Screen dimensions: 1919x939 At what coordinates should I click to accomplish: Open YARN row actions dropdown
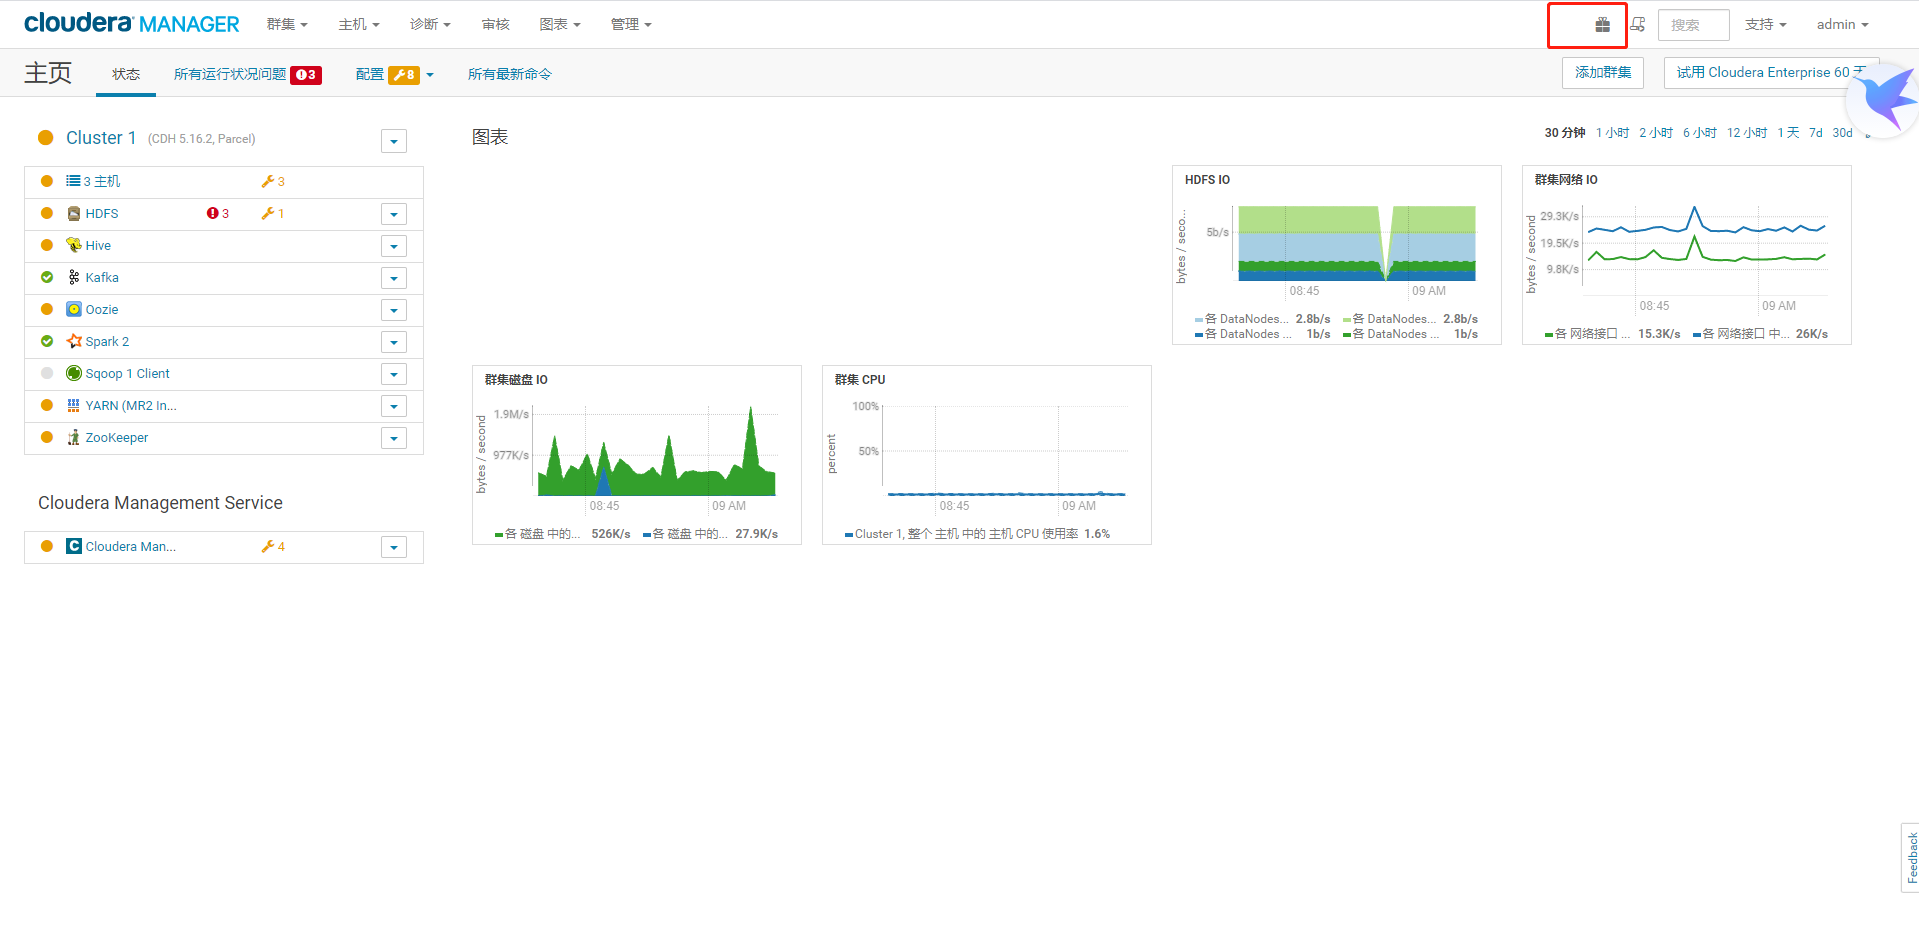click(394, 406)
